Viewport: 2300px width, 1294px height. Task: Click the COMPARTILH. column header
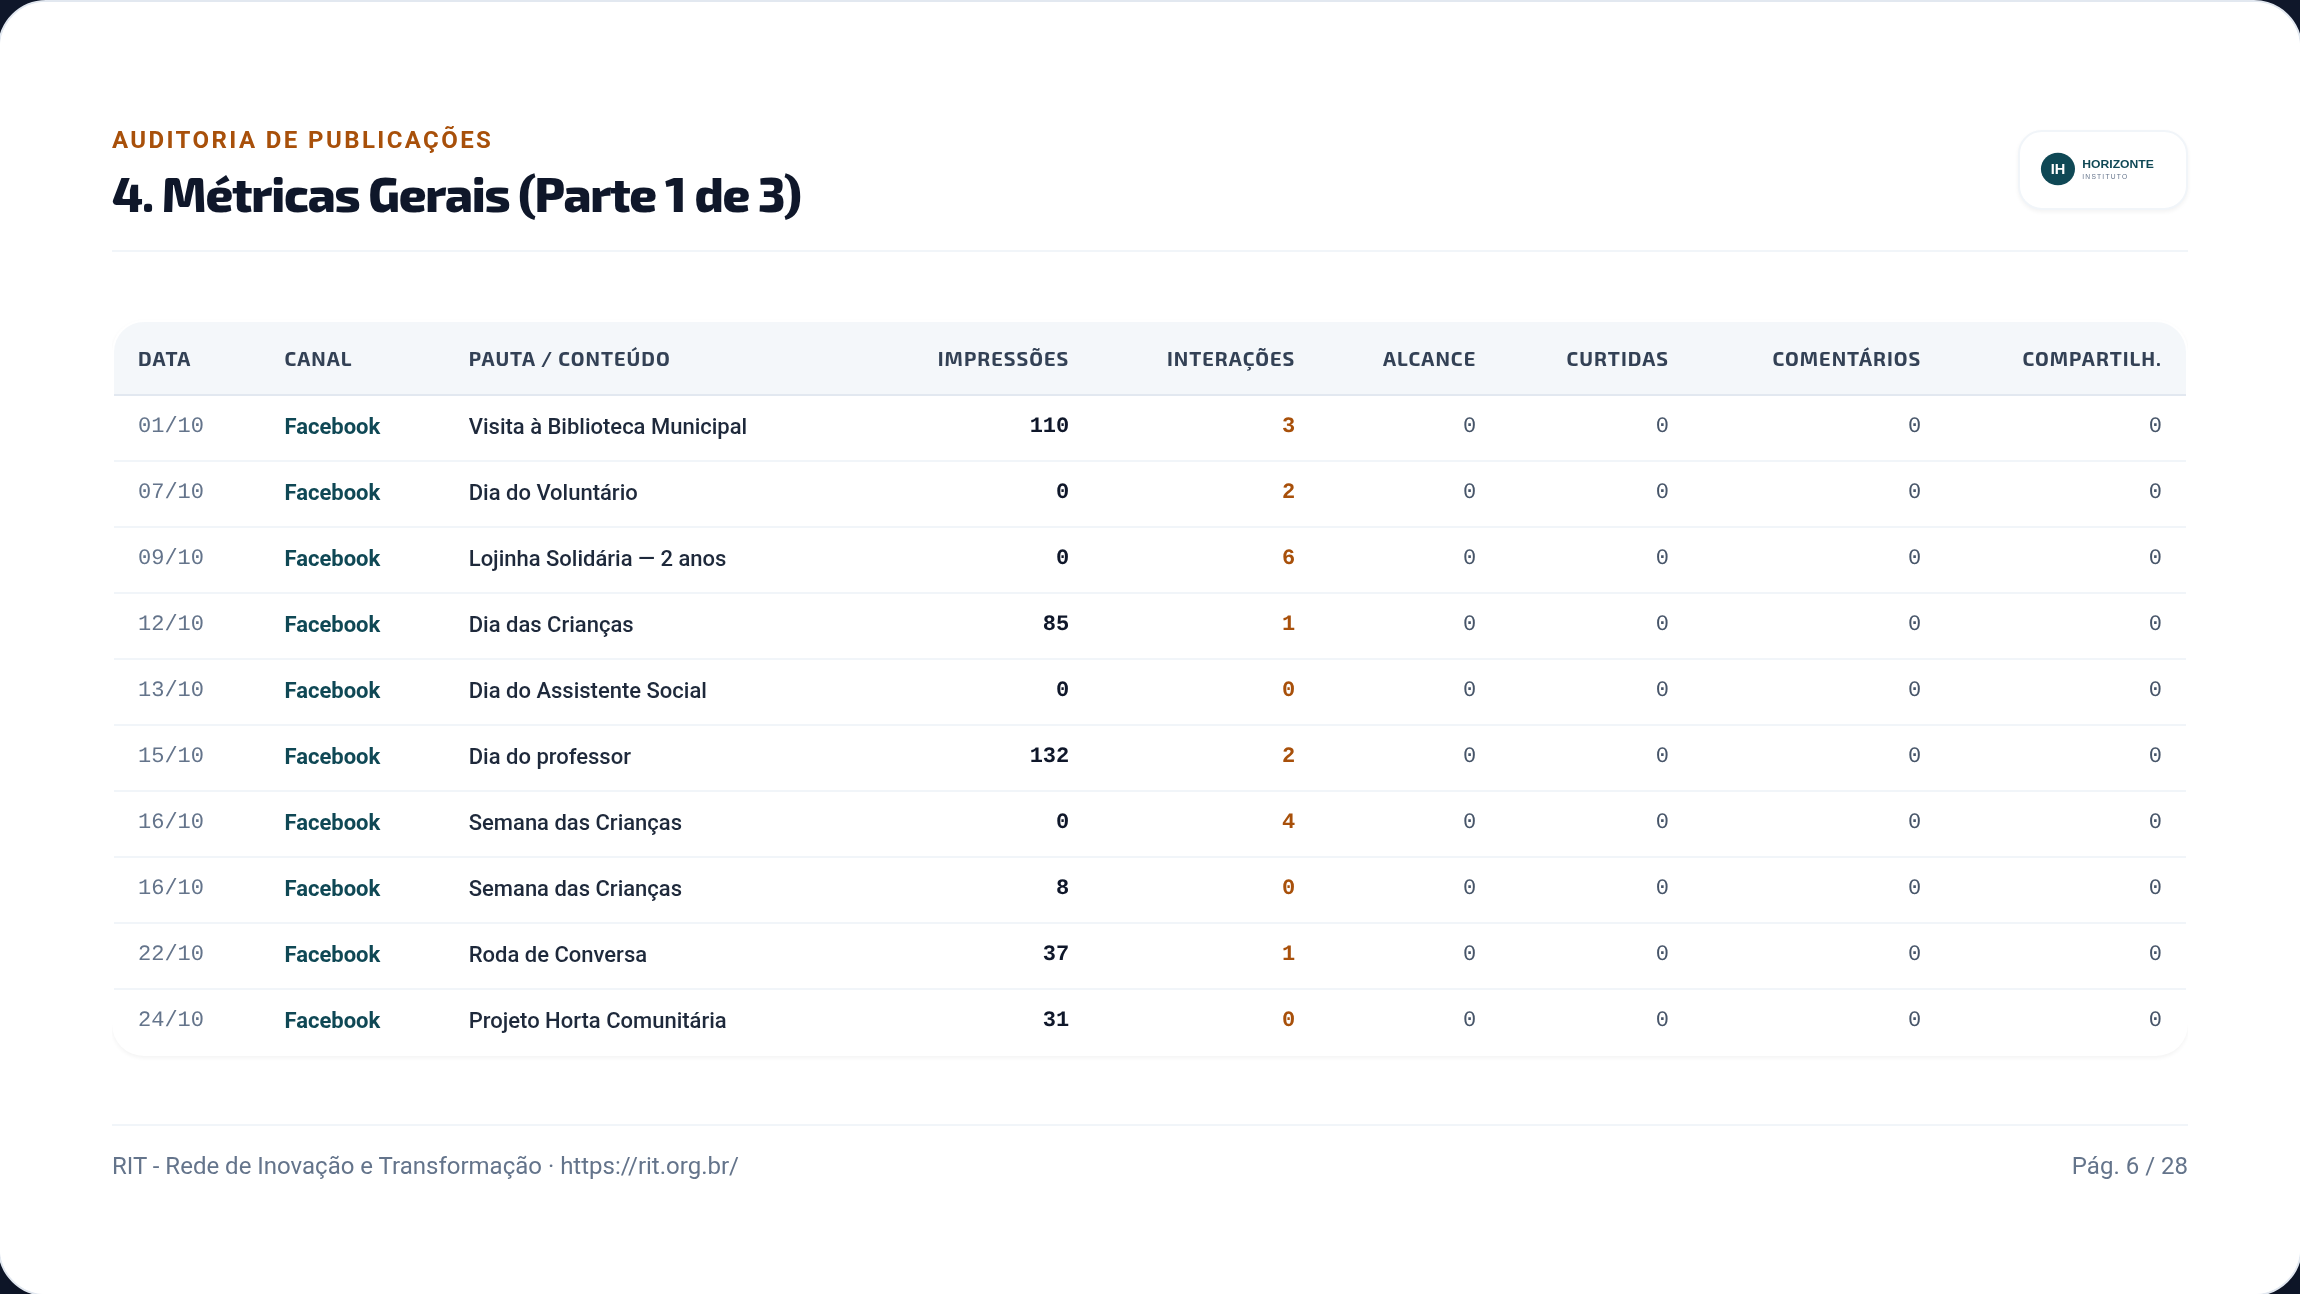click(x=2091, y=359)
